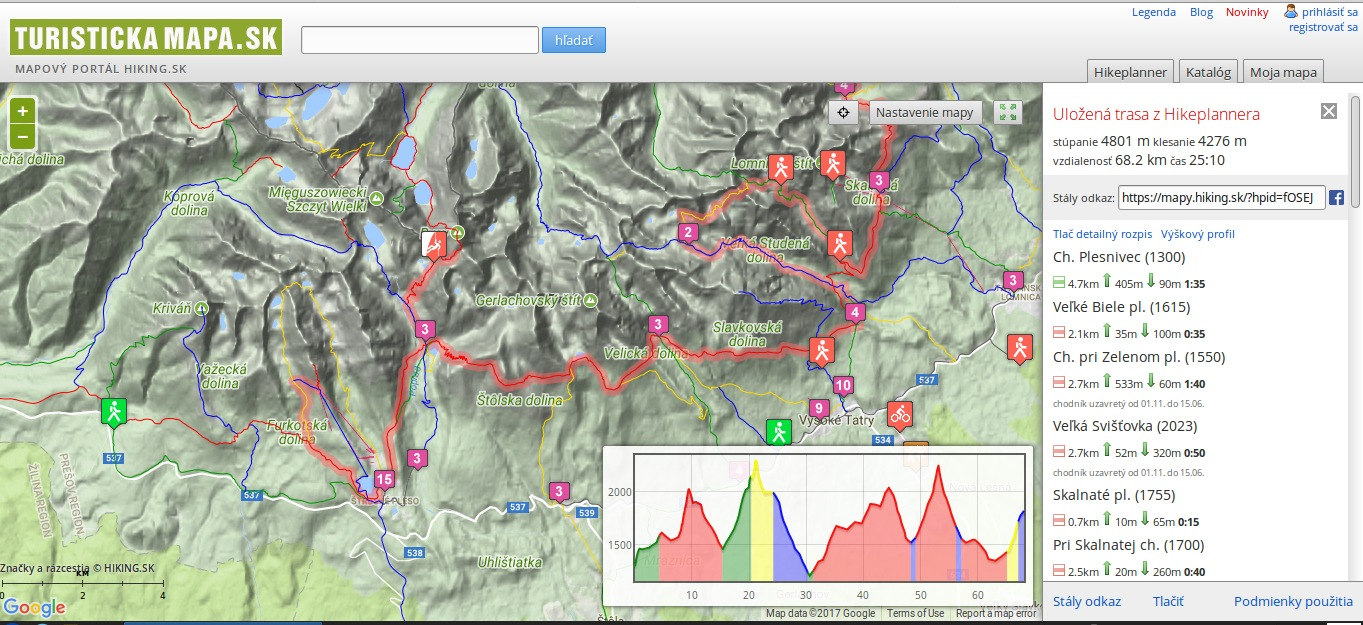Open the red hiker marker on Lomnický štít label
Screen dimensions: 1363x625
click(781, 167)
